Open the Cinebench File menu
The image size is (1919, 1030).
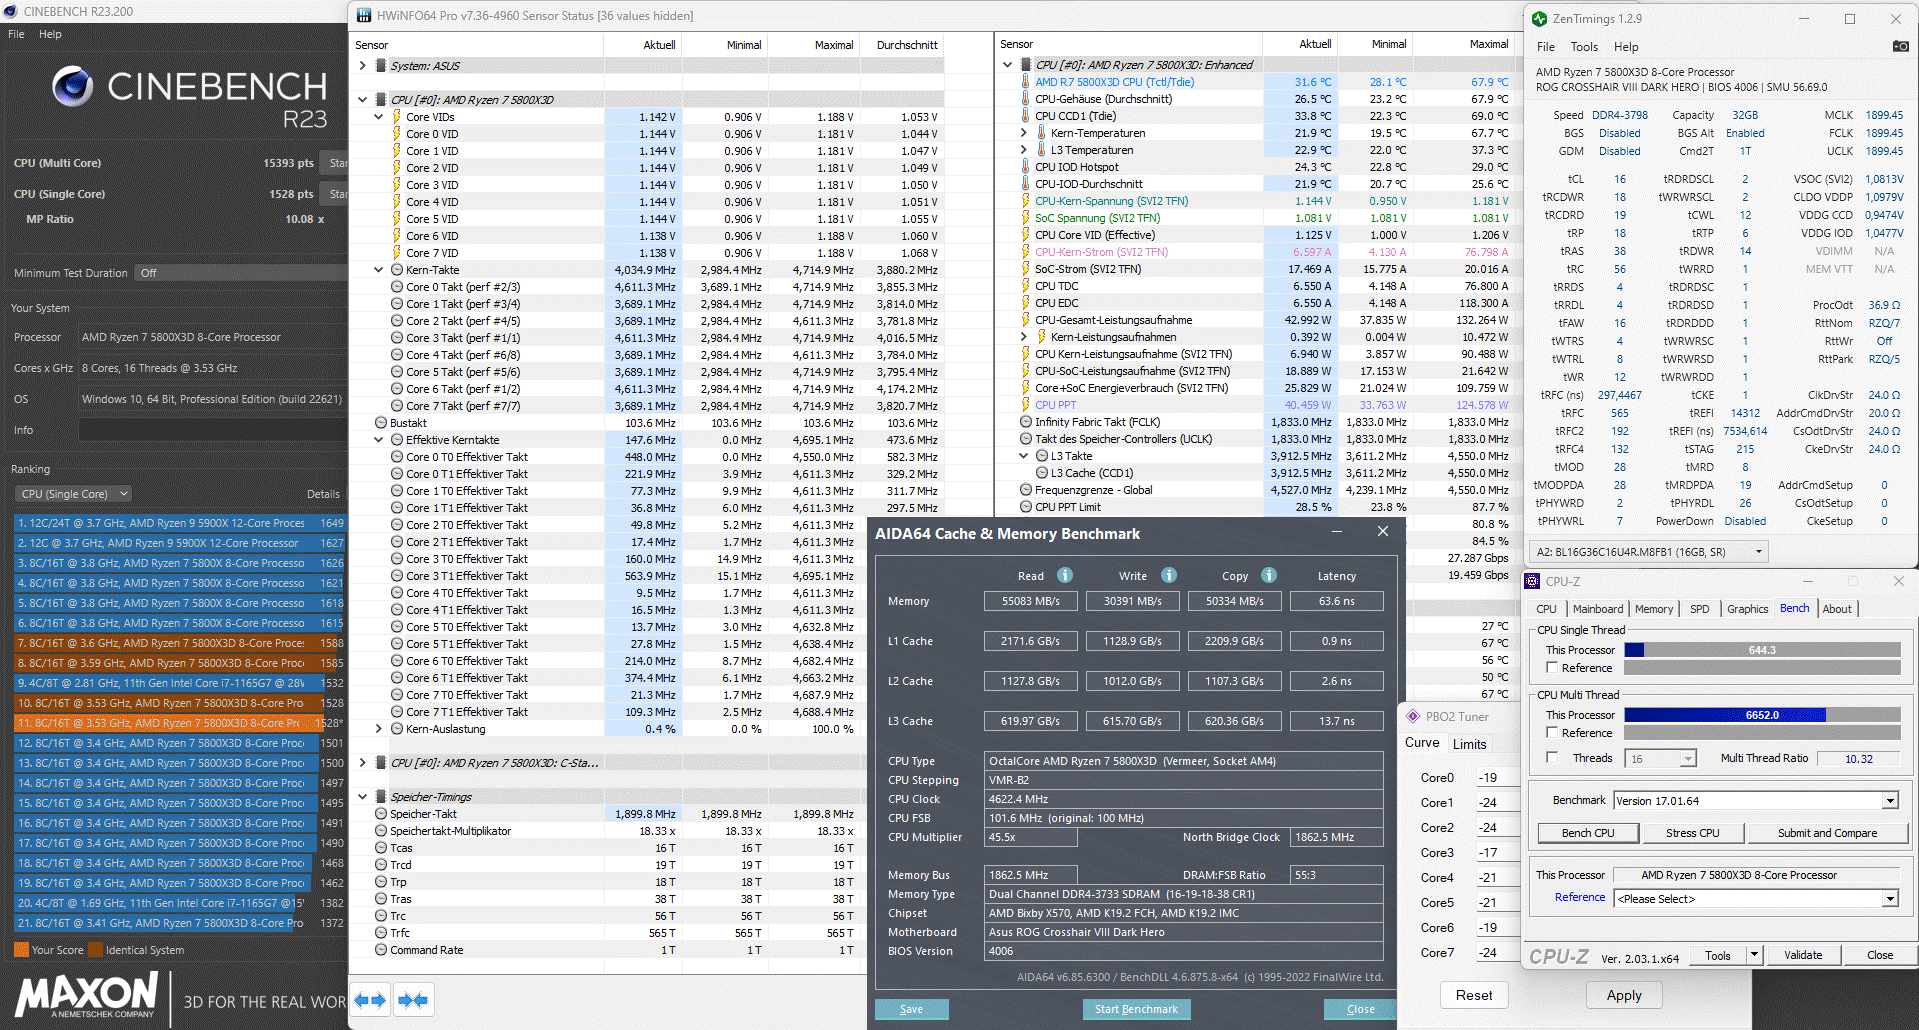[16, 34]
